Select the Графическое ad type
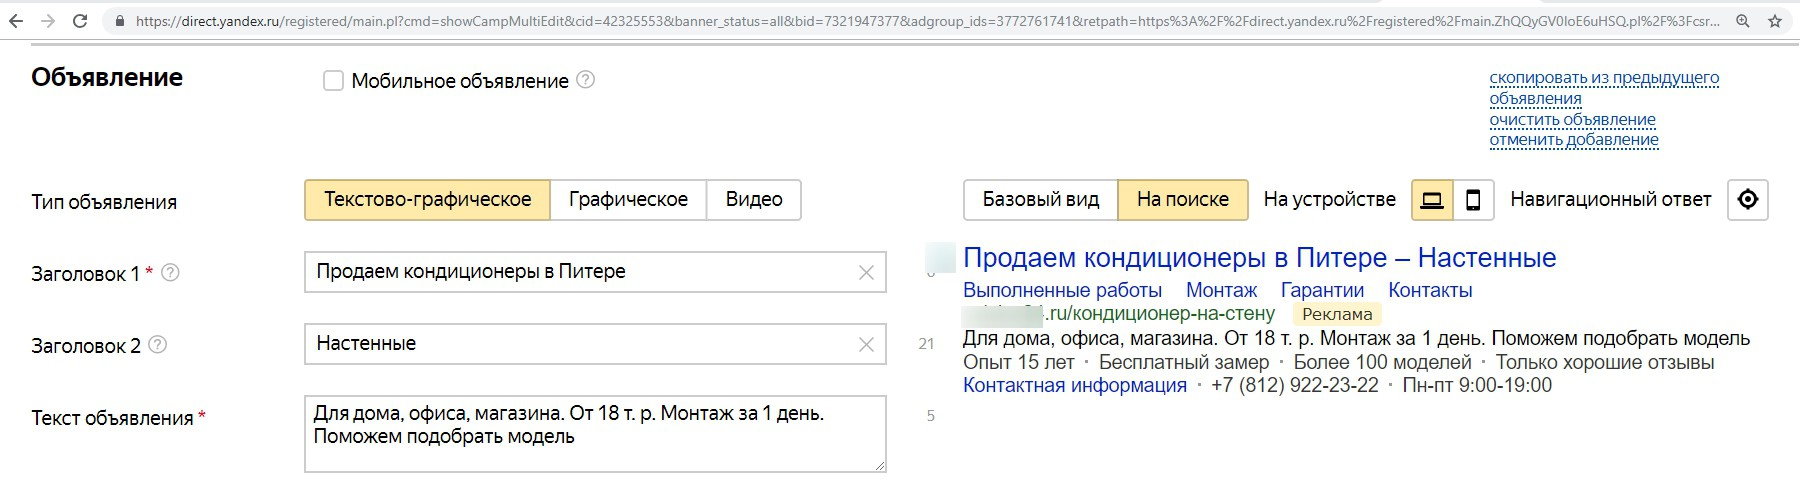 click(628, 200)
